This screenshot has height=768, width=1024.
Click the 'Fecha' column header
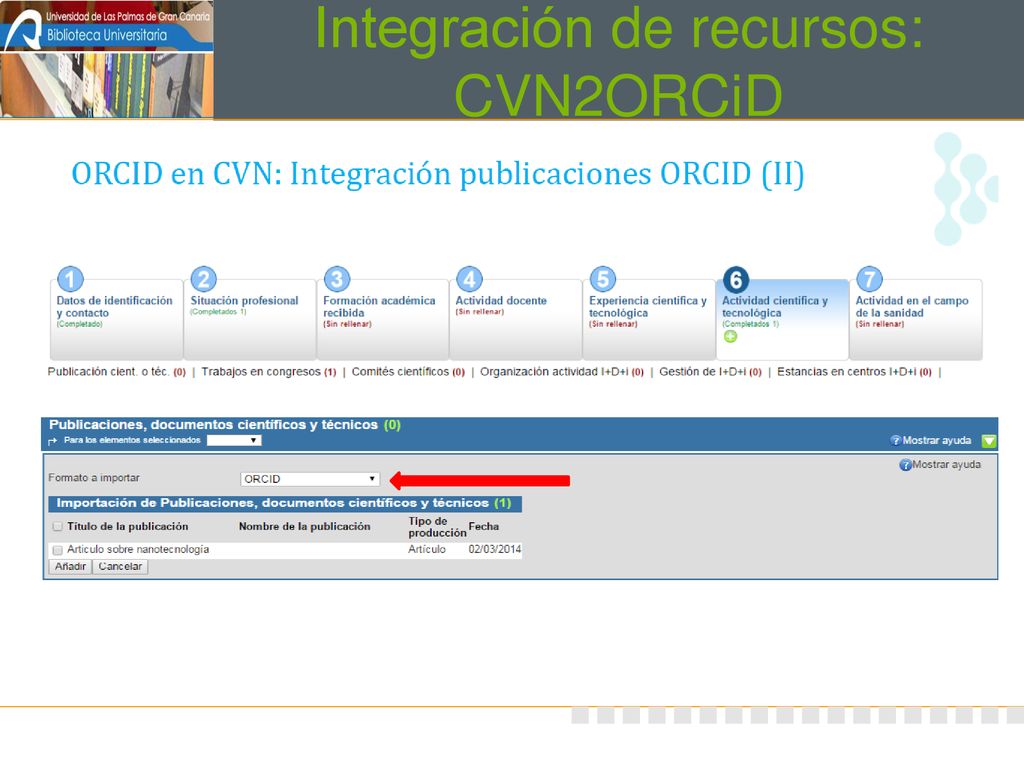(483, 526)
